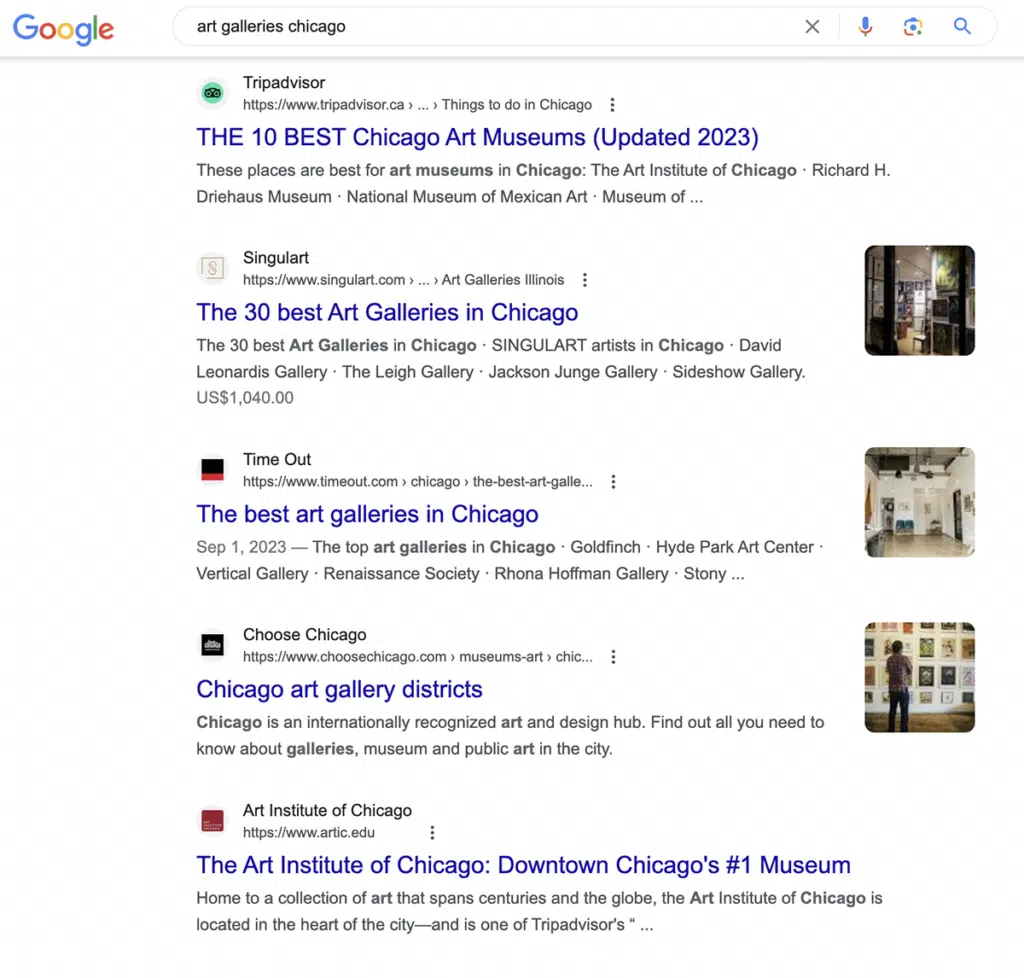Screen dimensions: 1024x978
Task: Open 'The Art Institute of Chicago: Downtown Chicago's #1 Museum'
Action: pyautogui.click(x=523, y=865)
